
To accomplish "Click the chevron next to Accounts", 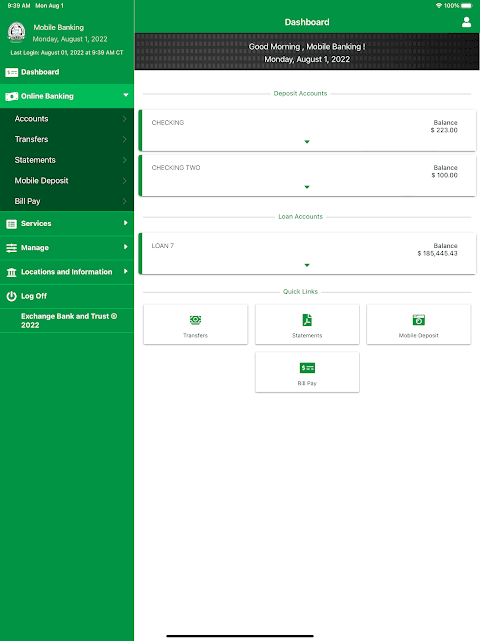I will pyautogui.click(x=124, y=119).
